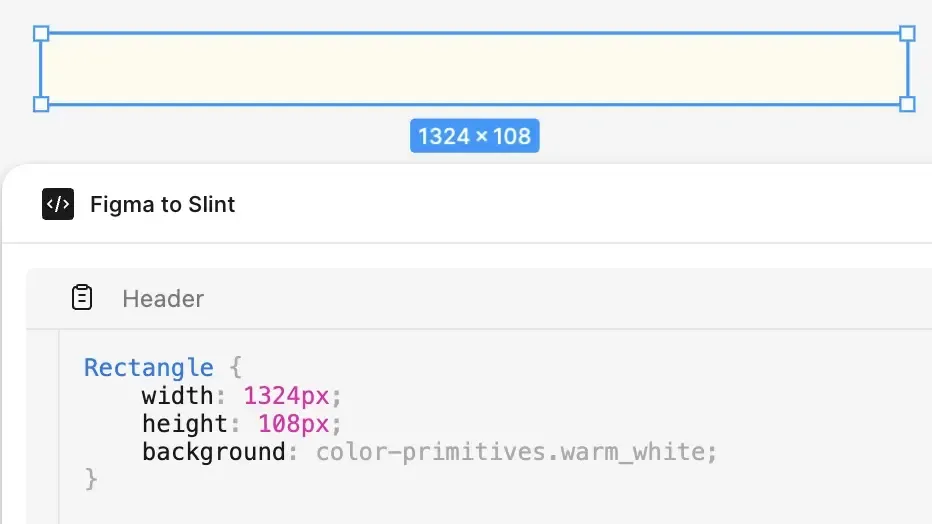Select the warm white rectangle on canvas

[x=474, y=69]
